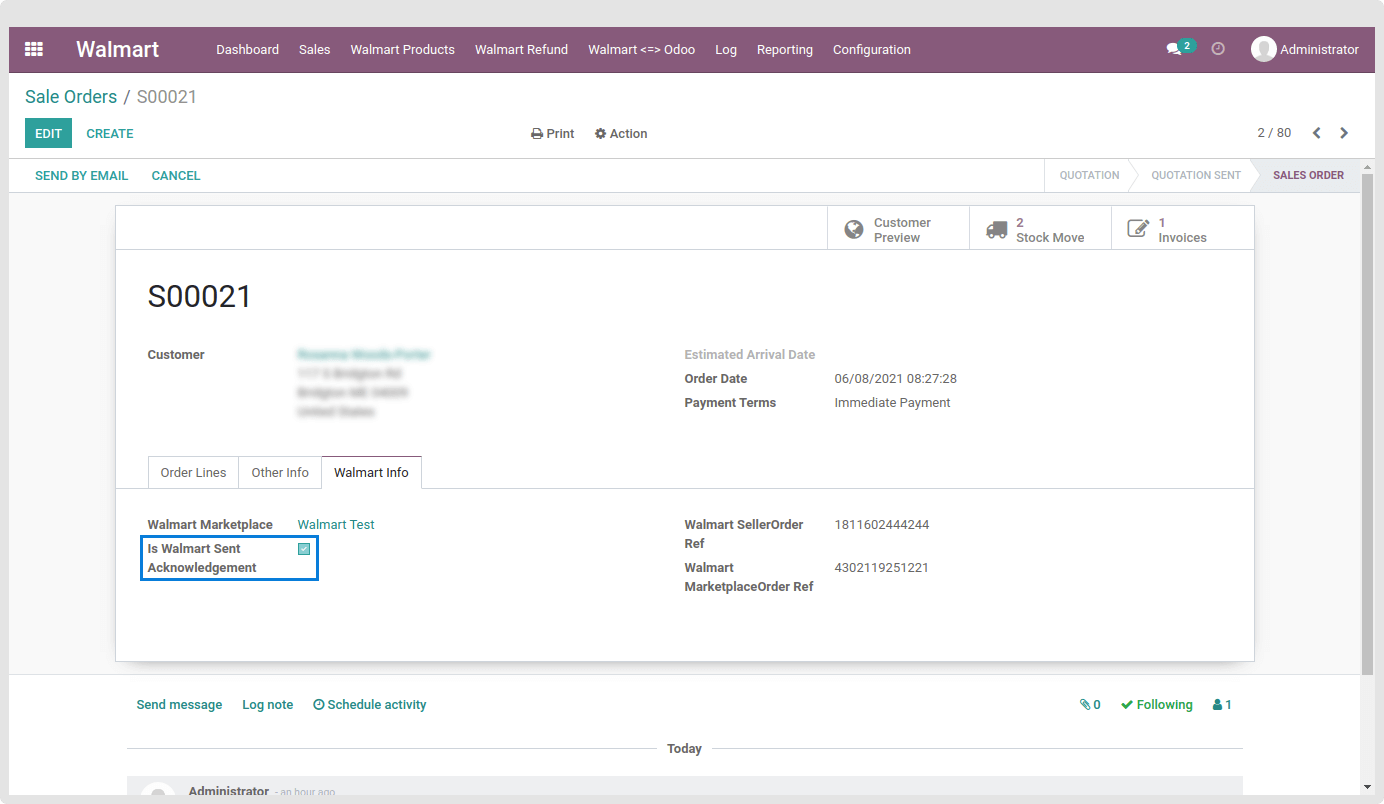Open the apps grid menu icon
Viewport: 1384px width, 804px height.
[34, 49]
